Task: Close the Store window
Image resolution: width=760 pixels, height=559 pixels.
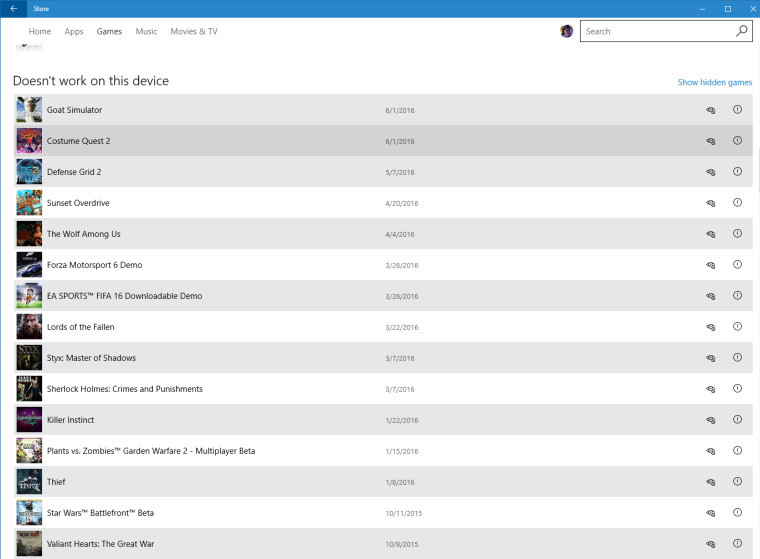Action: click(x=753, y=9)
